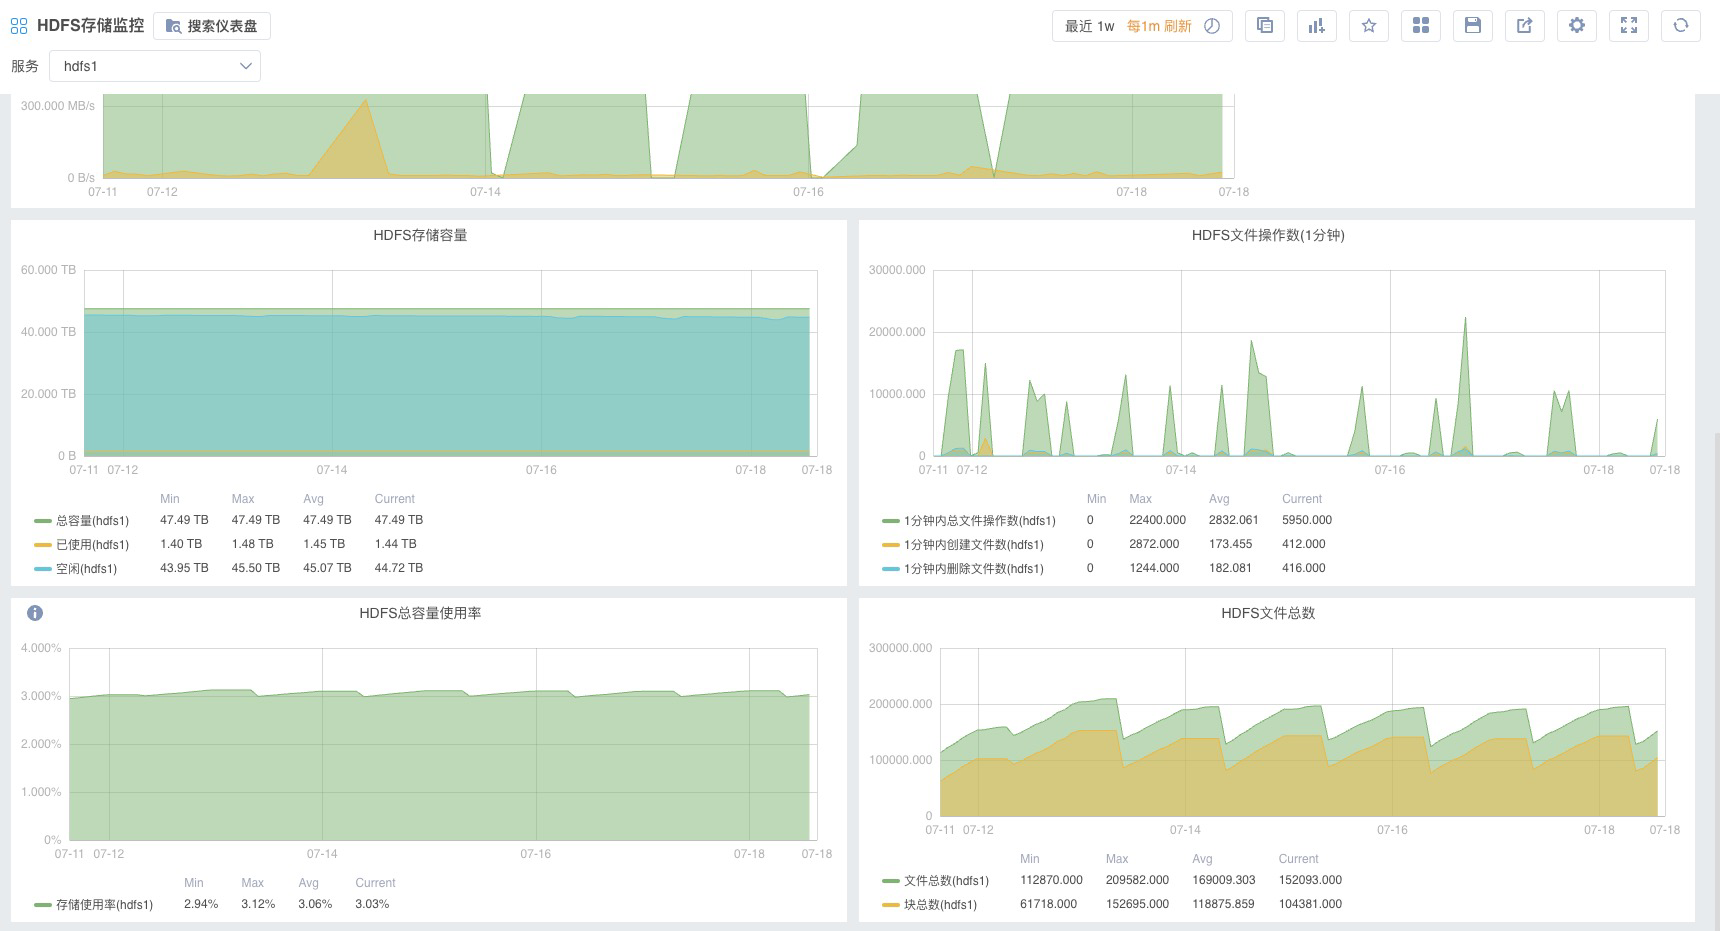Click the HDFS存储容量 panel title

[x=420, y=235]
